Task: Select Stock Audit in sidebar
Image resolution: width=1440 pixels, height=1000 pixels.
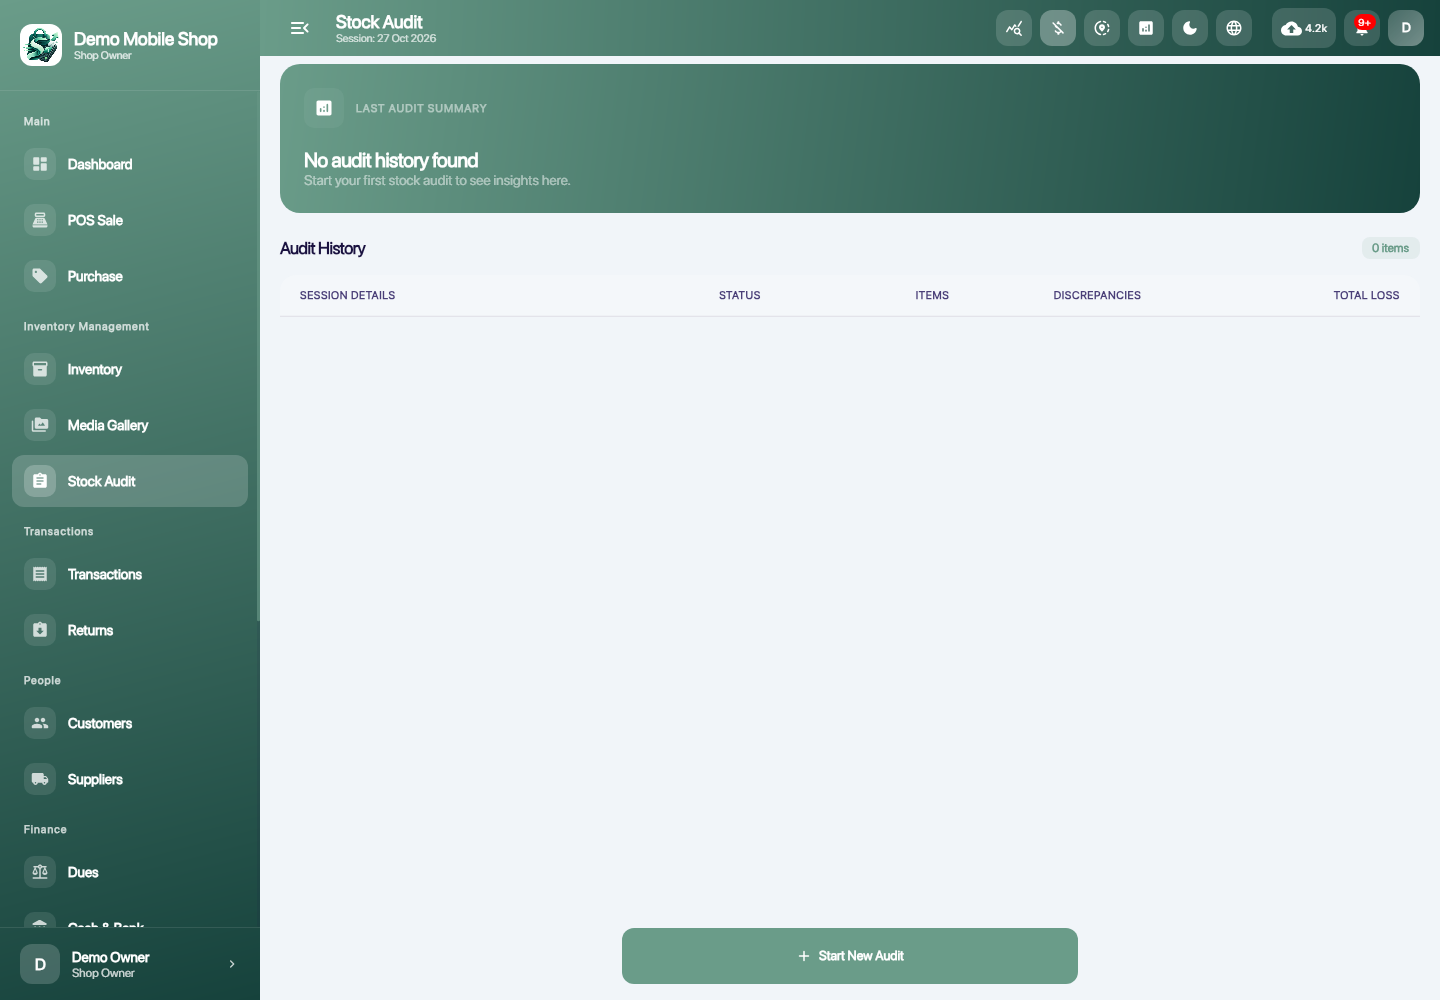Action: (130, 481)
